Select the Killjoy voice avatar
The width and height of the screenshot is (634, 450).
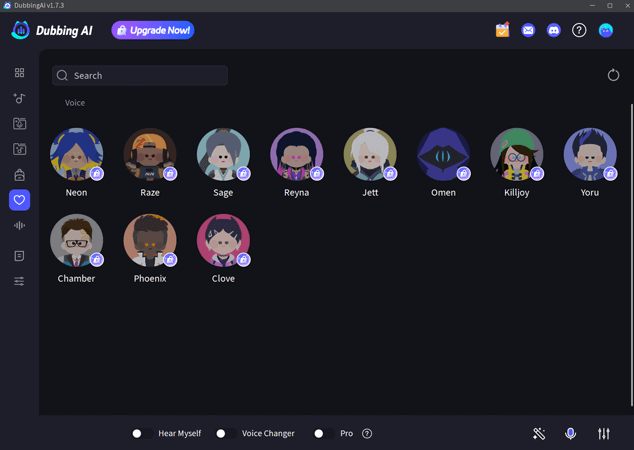tap(517, 154)
